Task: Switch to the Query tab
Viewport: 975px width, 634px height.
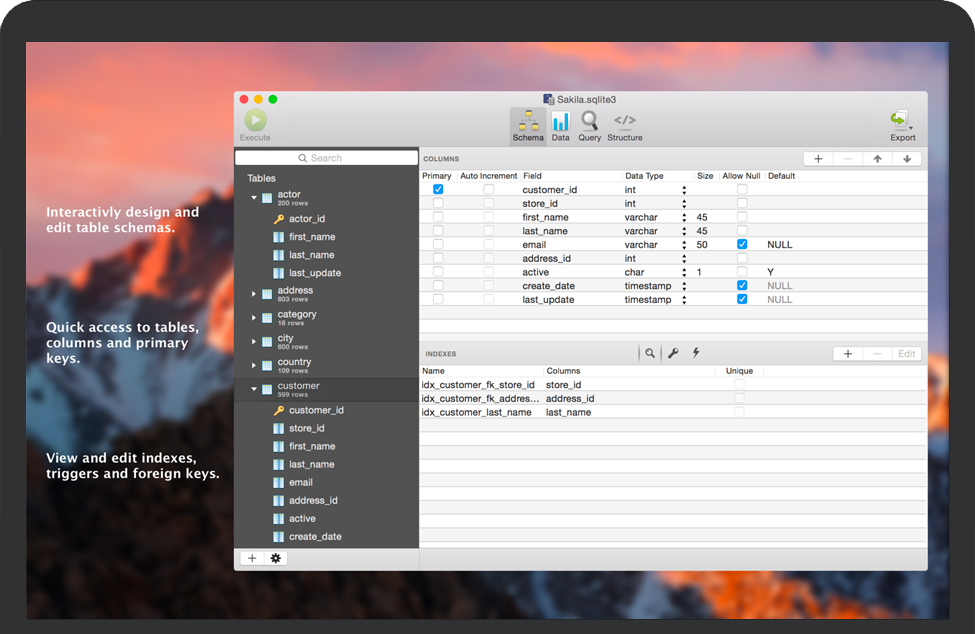Action: click(590, 125)
